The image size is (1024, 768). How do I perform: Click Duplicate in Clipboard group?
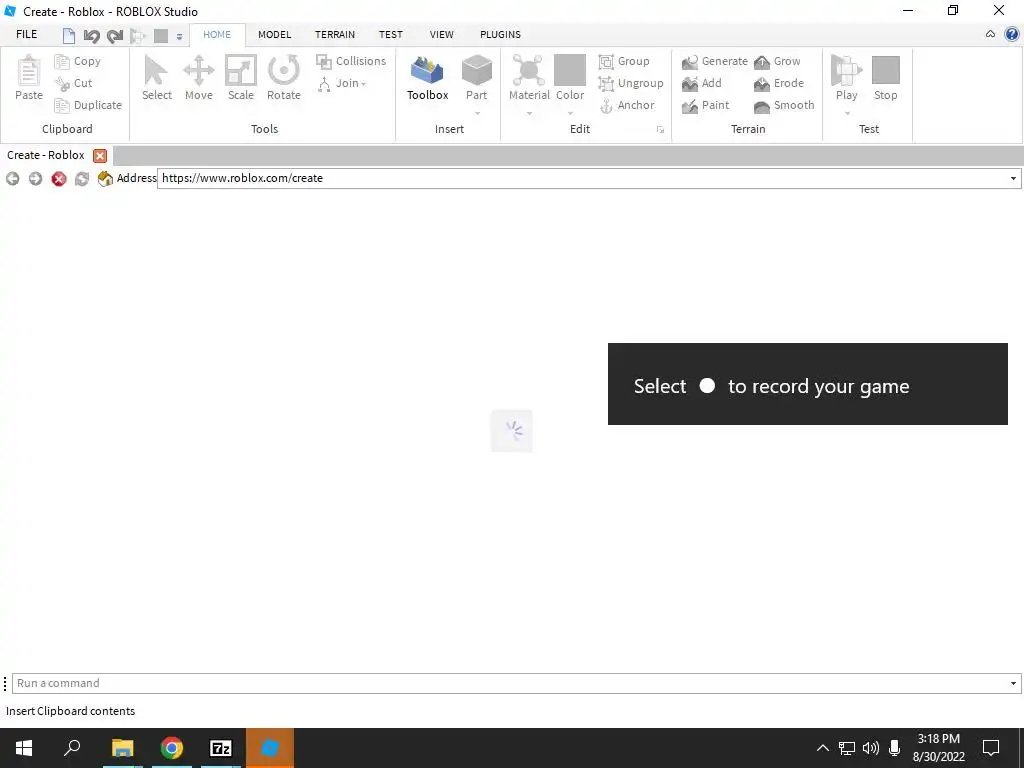(88, 105)
